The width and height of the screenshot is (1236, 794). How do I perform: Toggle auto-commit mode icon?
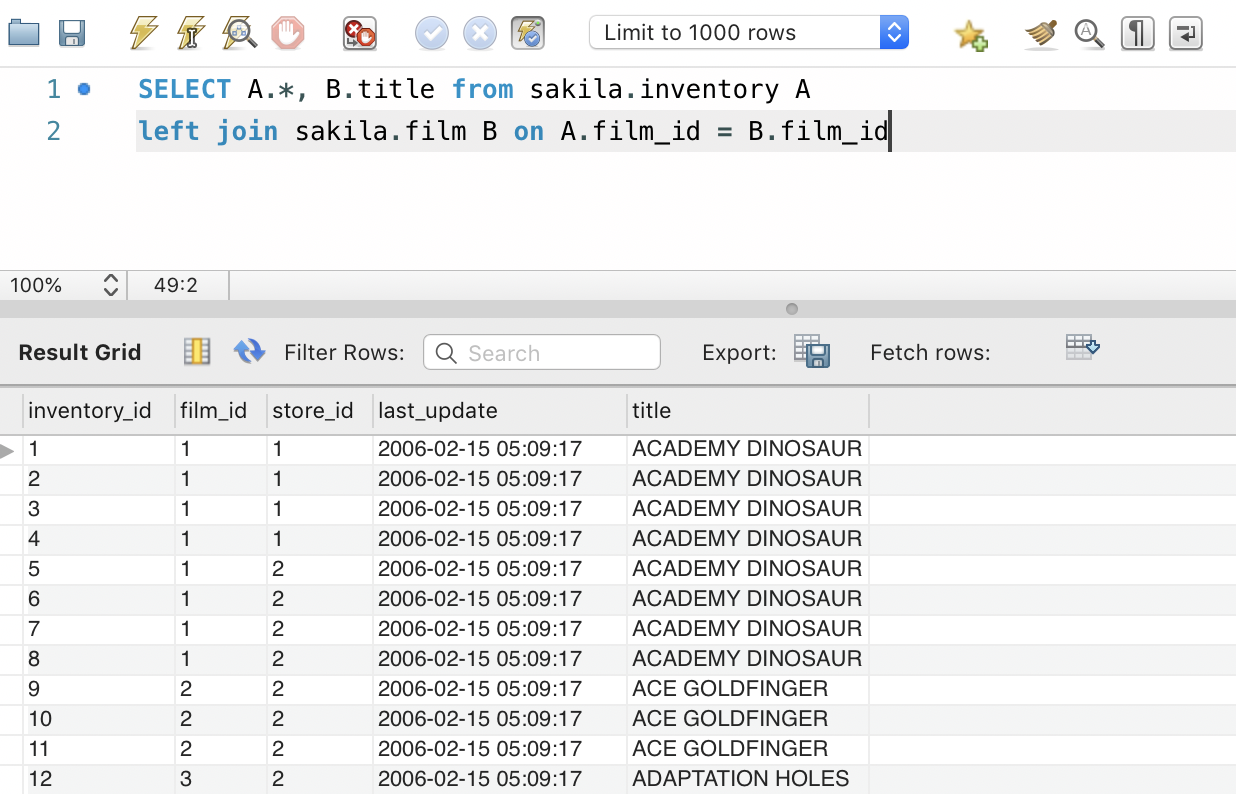click(527, 34)
